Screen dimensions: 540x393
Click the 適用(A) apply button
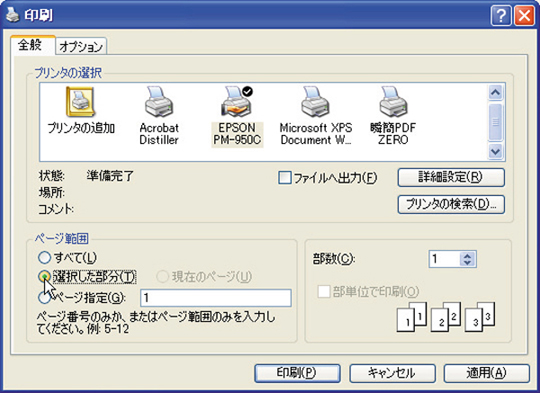(x=487, y=373)
